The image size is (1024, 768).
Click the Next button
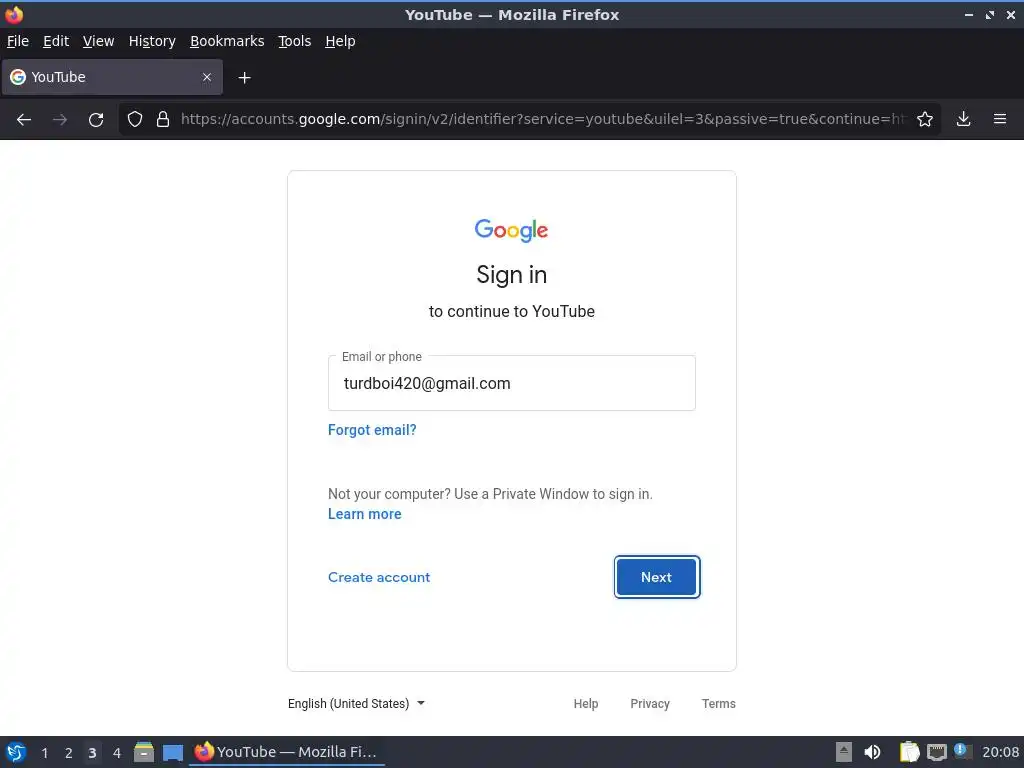click(656, 577)
